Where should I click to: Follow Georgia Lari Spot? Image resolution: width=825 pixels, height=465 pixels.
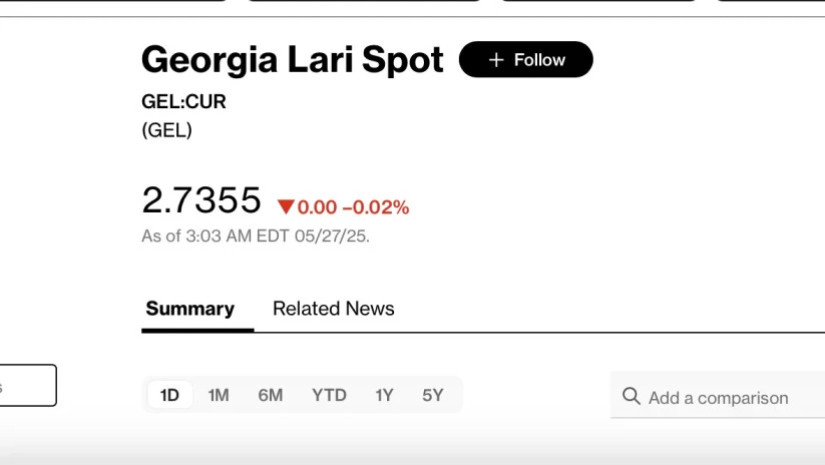coord(526,59)
